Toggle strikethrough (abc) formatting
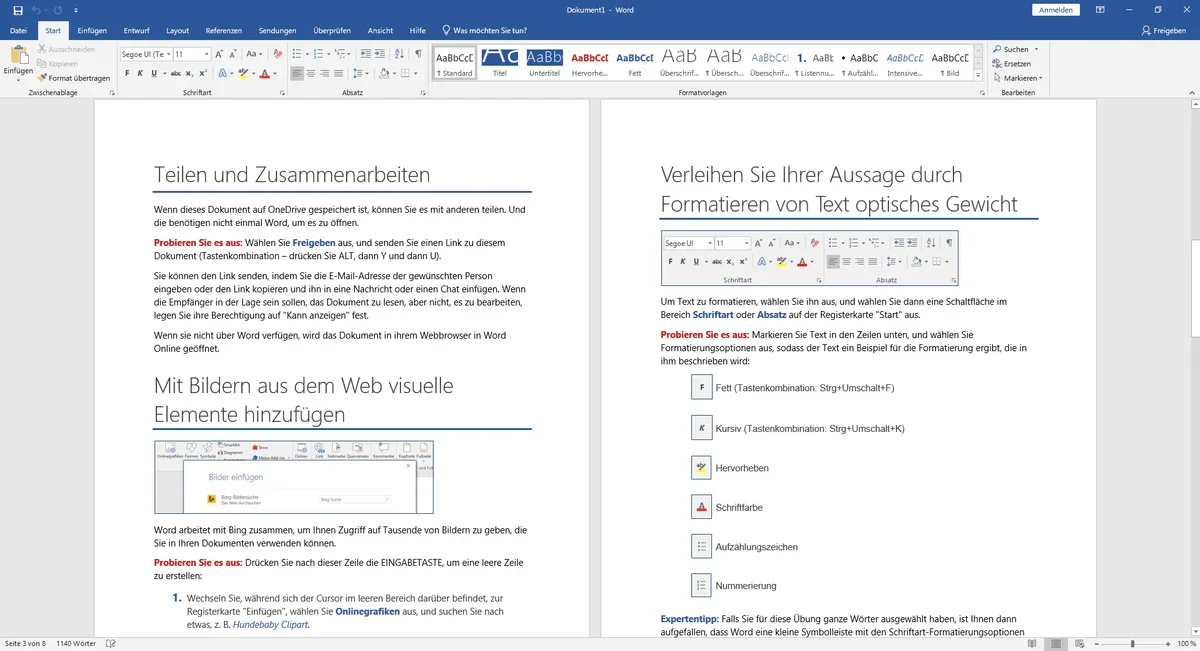Image resolution: width=1200 pixels, height=651 pixels. pos(176,73)
